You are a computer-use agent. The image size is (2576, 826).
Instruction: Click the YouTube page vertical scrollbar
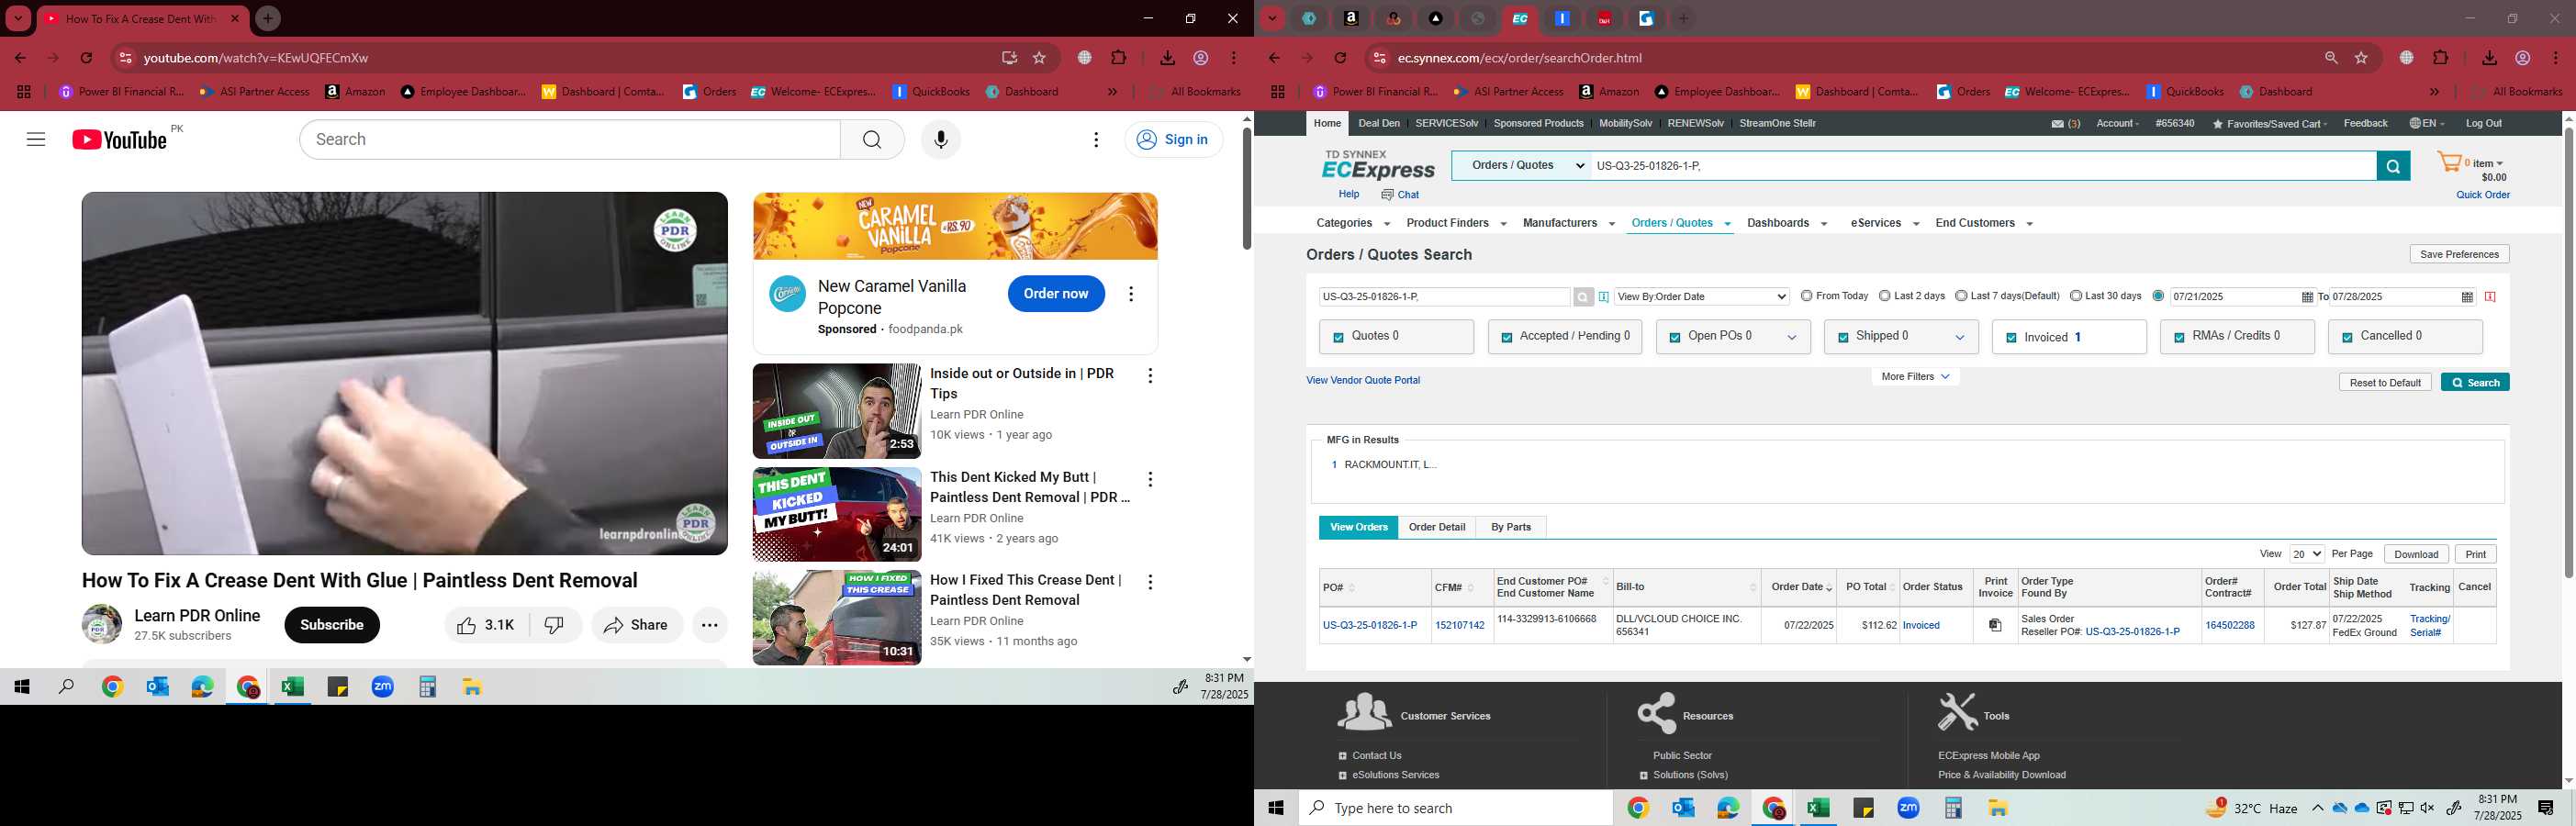pos(1246,188)
